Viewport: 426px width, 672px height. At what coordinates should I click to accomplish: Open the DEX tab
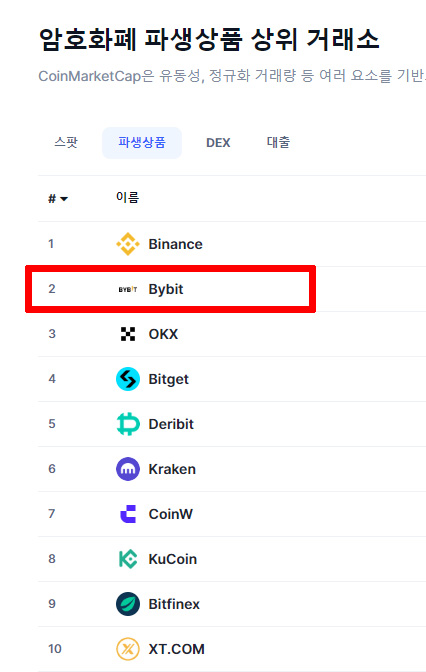(x=218, y=143)
